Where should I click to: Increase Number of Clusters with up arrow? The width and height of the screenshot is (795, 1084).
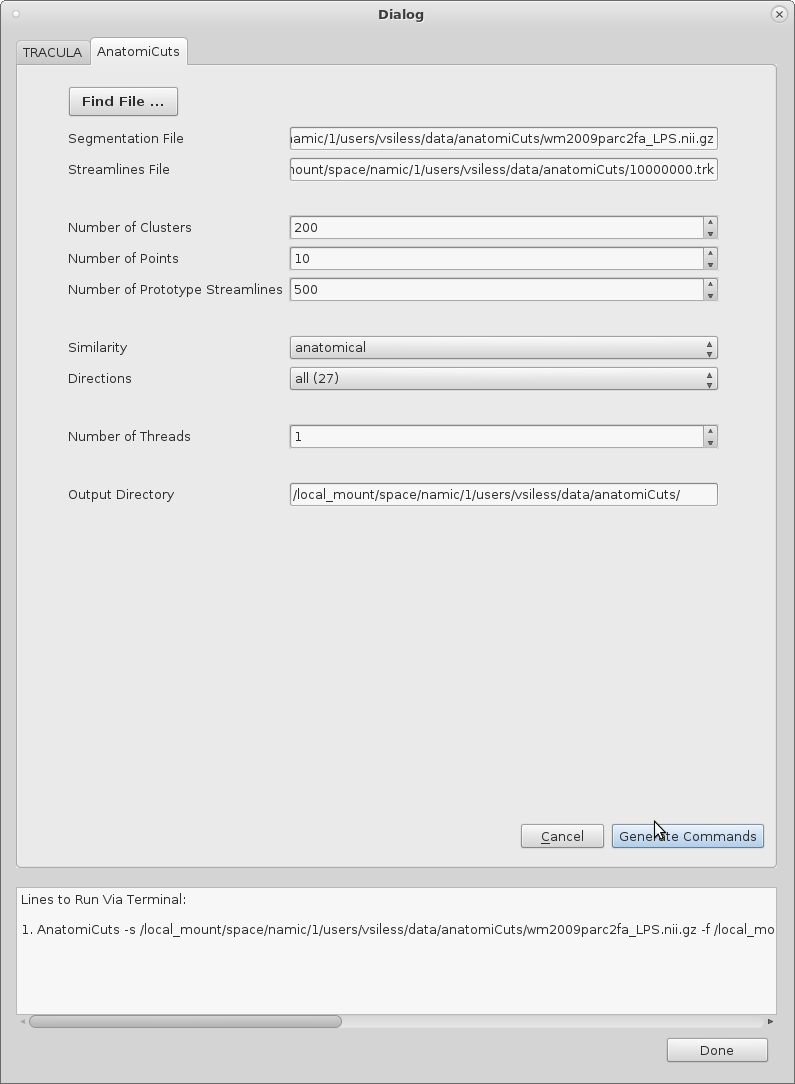click(710, 222)
